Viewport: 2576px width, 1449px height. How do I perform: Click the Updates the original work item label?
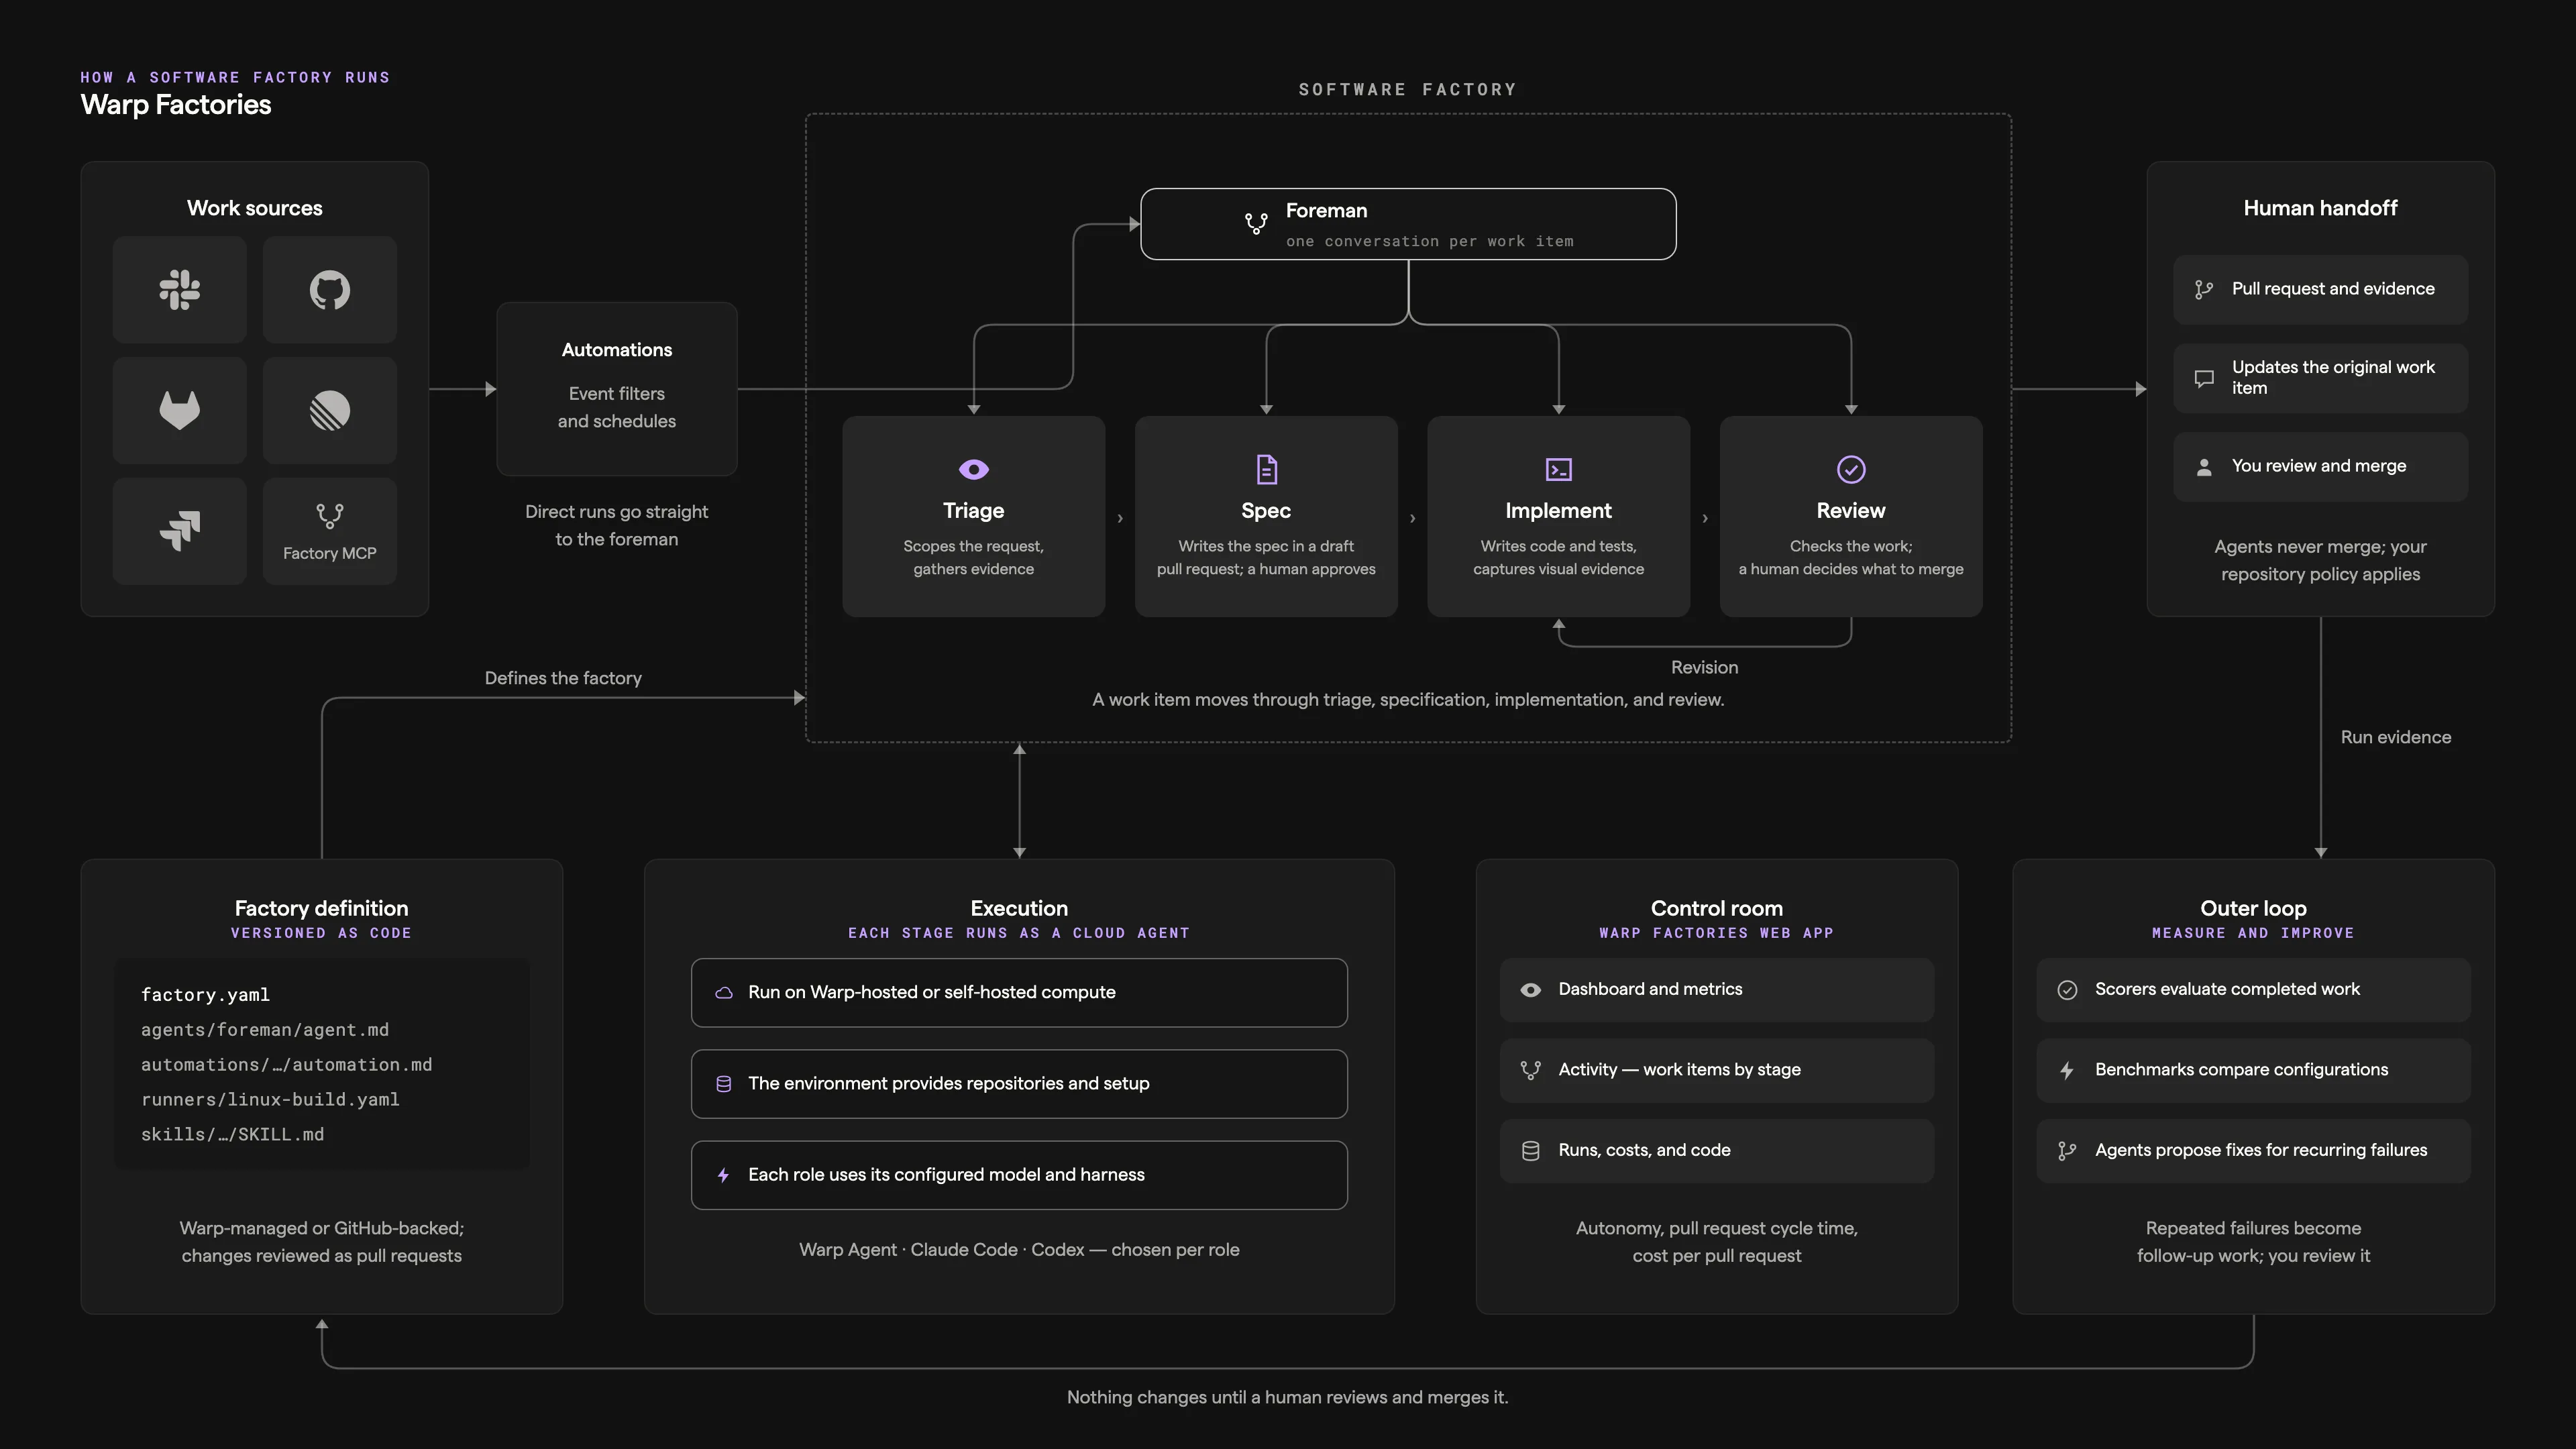(2333, 378)
